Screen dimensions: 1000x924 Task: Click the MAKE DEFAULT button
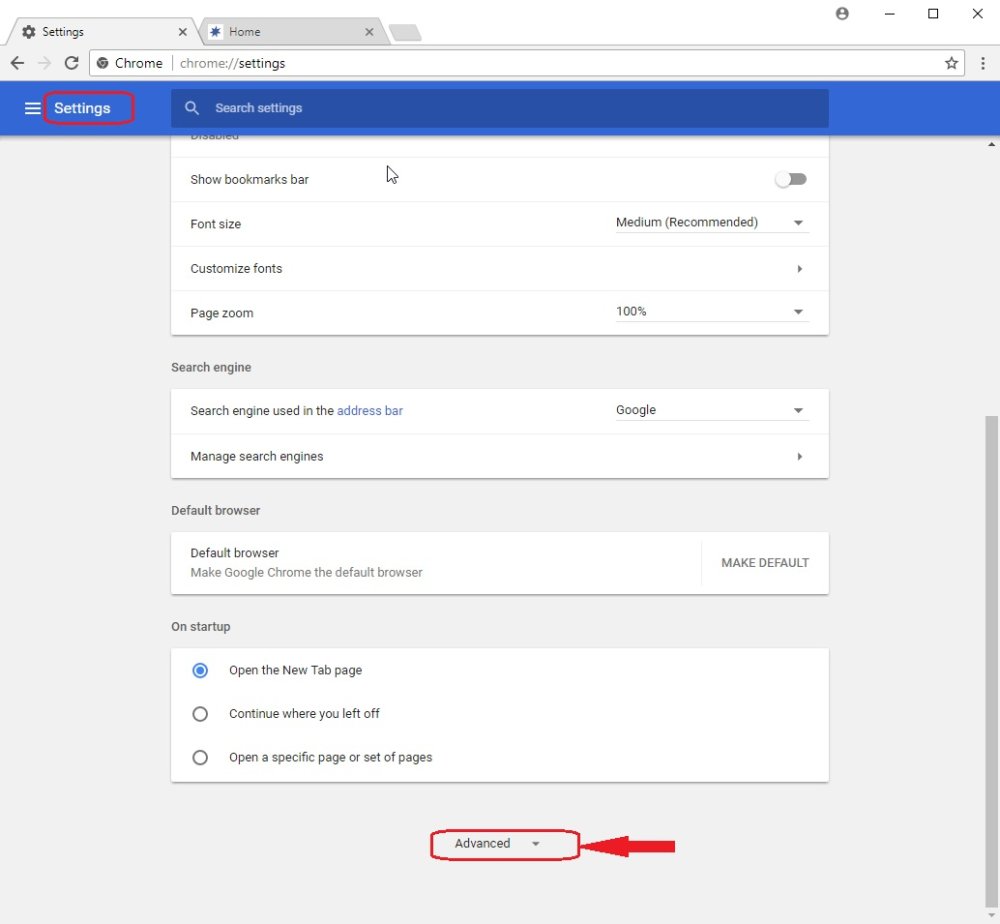click(765, 562)
